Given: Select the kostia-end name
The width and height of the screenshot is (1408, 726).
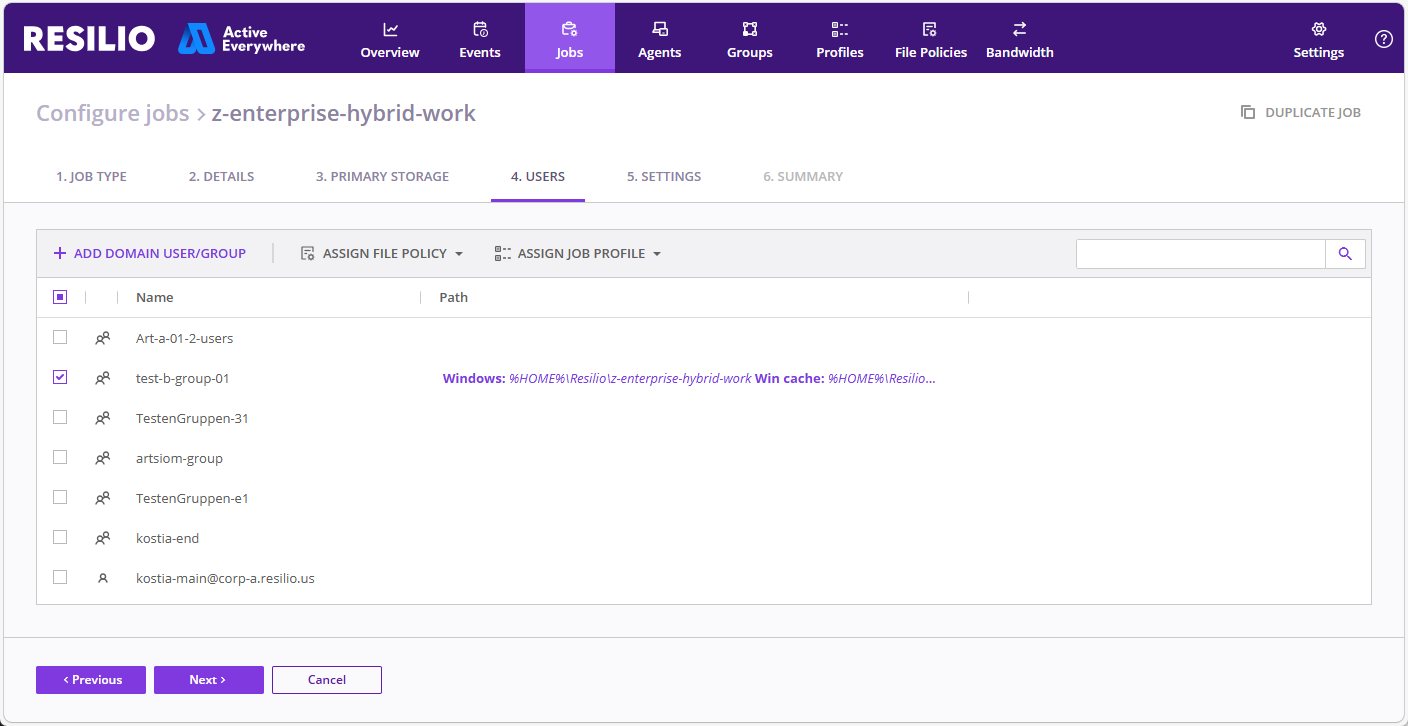Looking at the screenshot, I should 168,539.
